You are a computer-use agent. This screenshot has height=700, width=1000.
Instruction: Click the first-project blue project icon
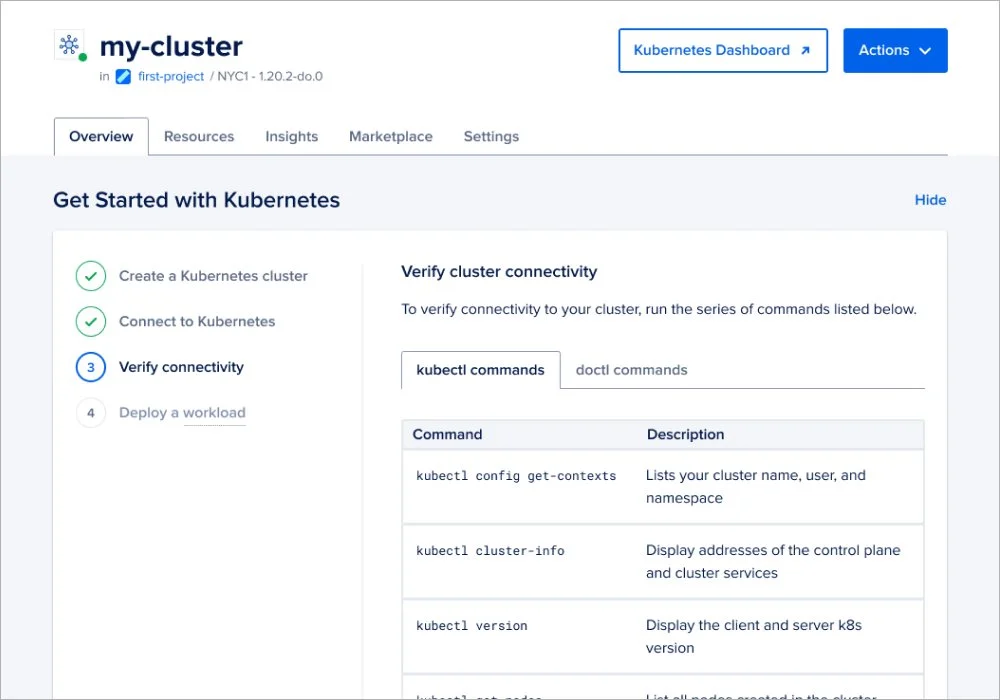pyautogui.click(x=123, y=77)
